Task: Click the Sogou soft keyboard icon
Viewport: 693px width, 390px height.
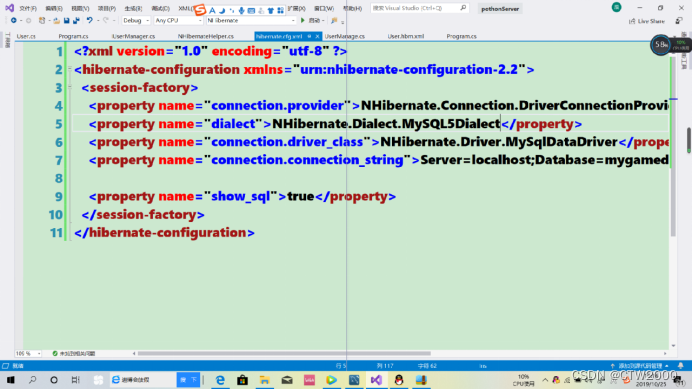Action: click(251, 10)
